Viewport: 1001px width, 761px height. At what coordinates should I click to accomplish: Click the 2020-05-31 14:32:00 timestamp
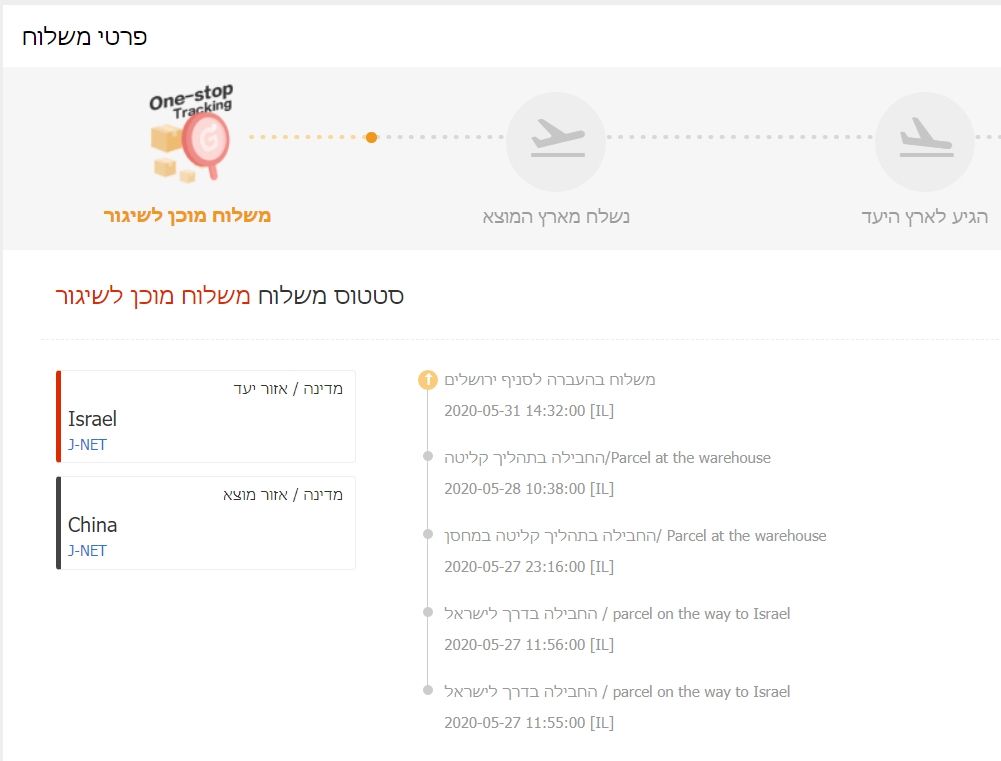528,410
